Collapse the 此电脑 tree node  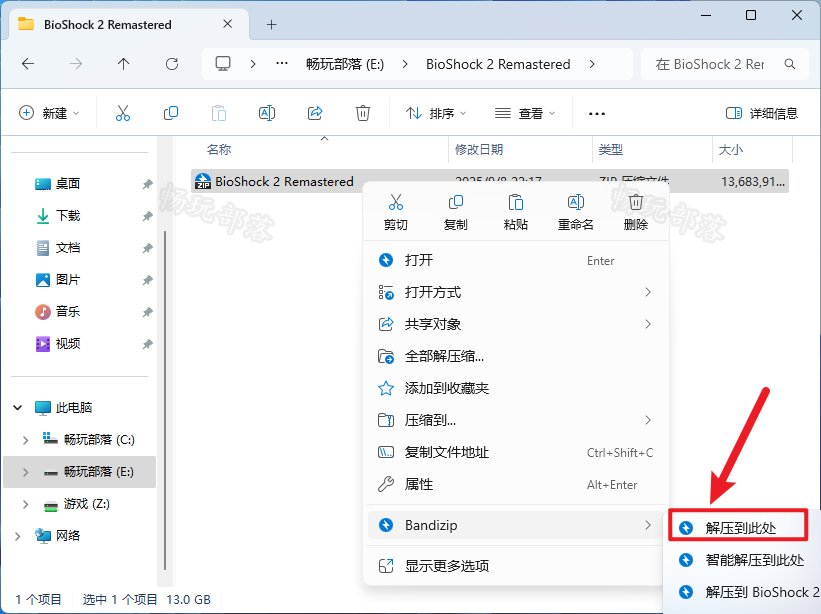(x=17, y=408)
